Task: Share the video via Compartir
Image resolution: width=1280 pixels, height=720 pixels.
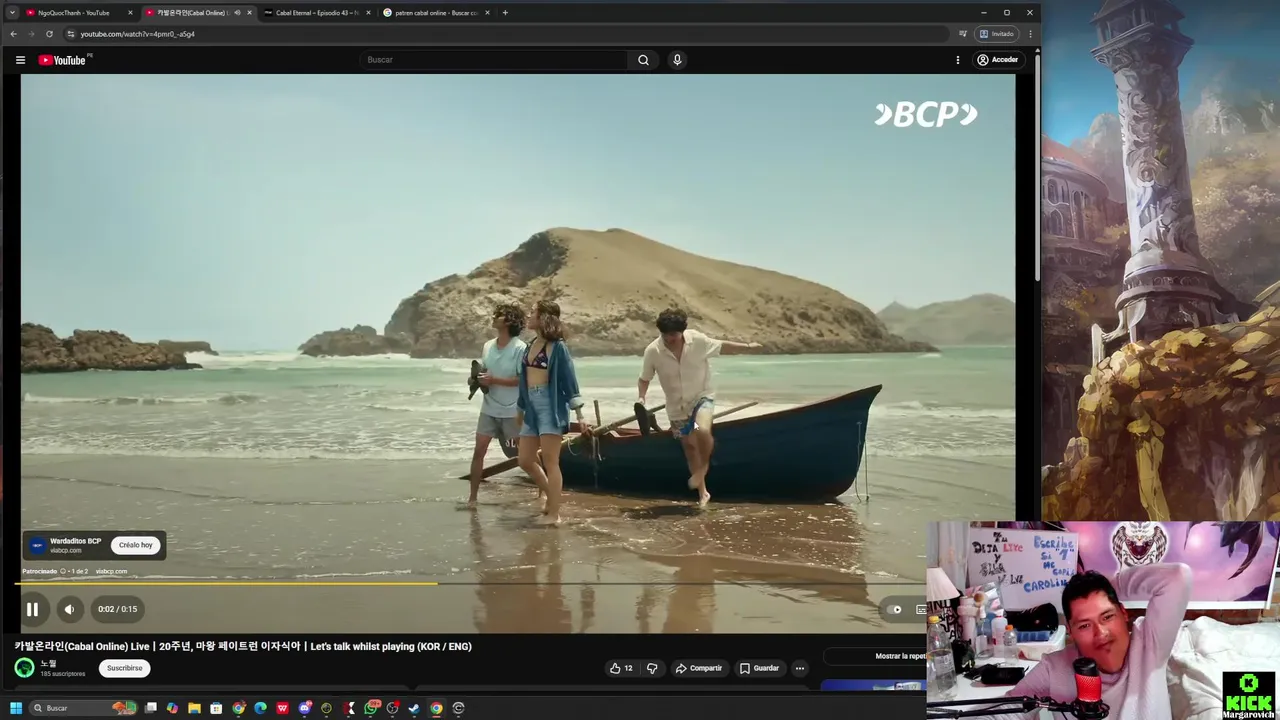Action: [x=698, y=668]
